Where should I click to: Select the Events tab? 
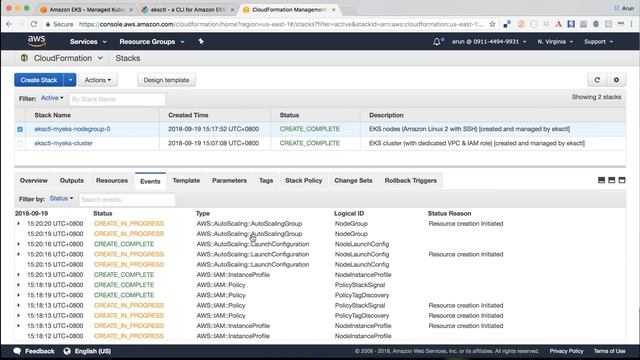coord(150,181)
